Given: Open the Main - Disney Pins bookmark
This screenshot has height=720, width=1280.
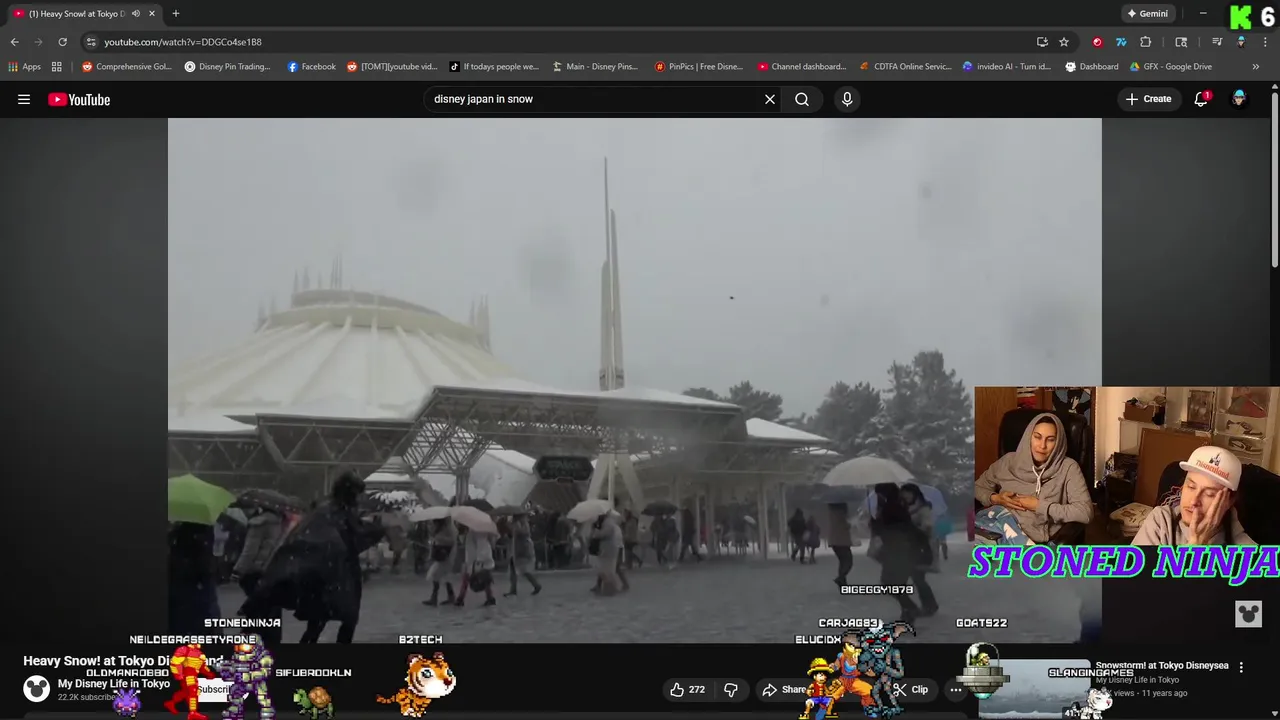Looking at the screenshot, I should click(594, 67).
